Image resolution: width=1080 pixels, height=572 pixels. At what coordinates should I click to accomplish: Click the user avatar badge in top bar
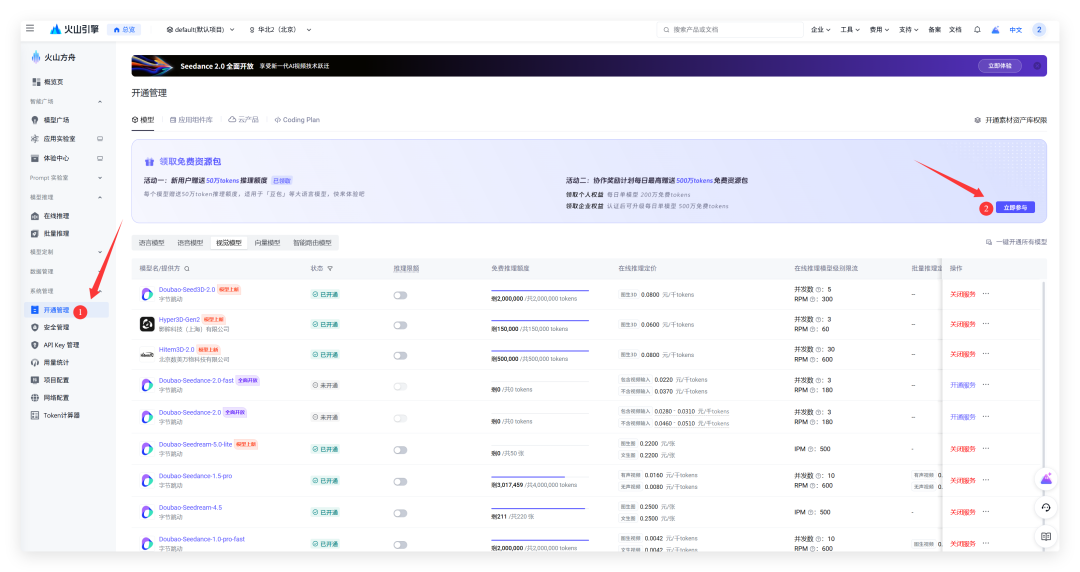(x=1039, y=30)
